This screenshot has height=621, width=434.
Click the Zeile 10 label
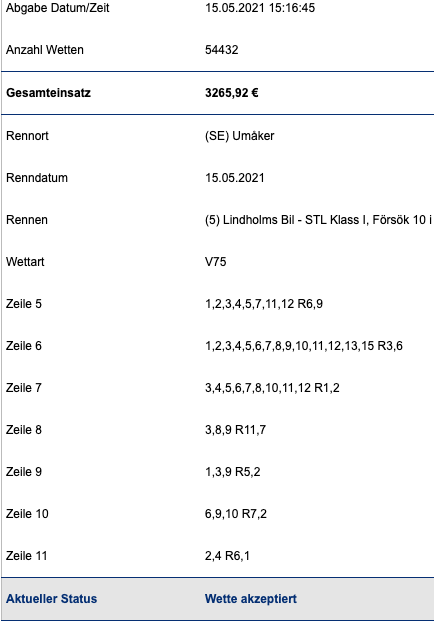27,514
